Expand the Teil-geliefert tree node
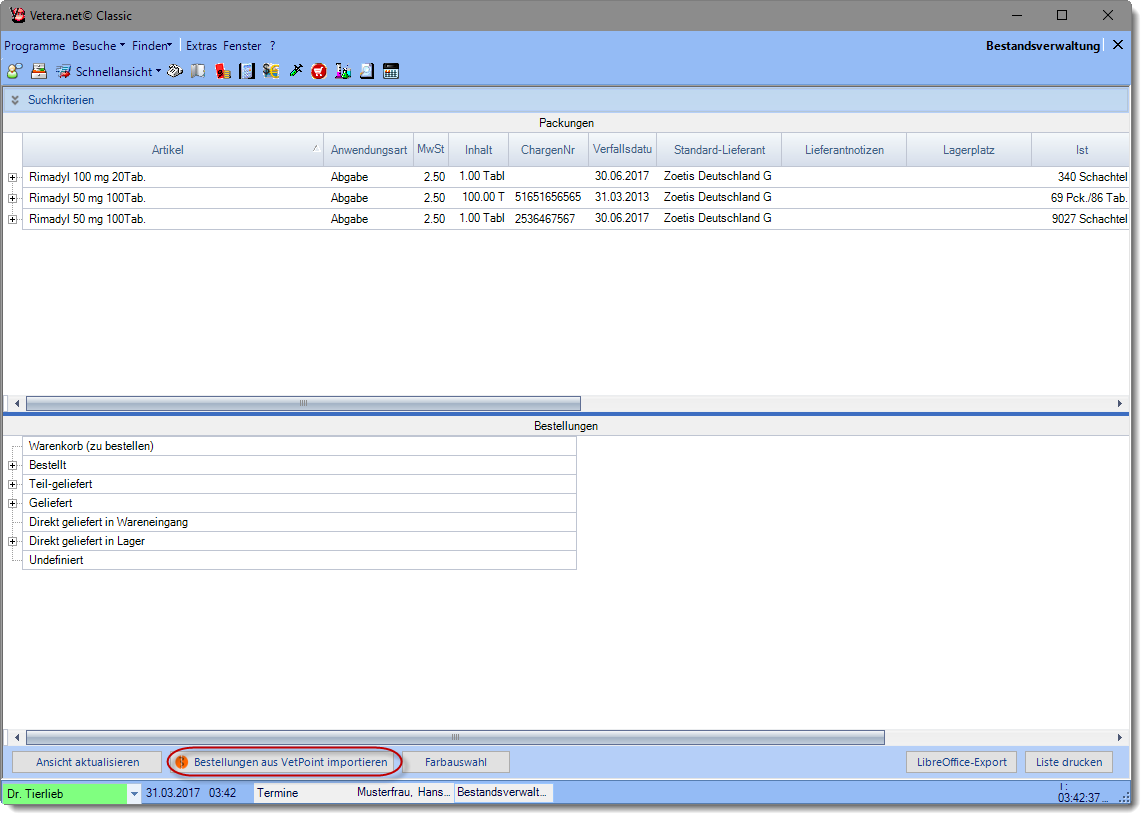Viewport: 1147px width, 820px height. pyautogui.click(x=13, y=485)
